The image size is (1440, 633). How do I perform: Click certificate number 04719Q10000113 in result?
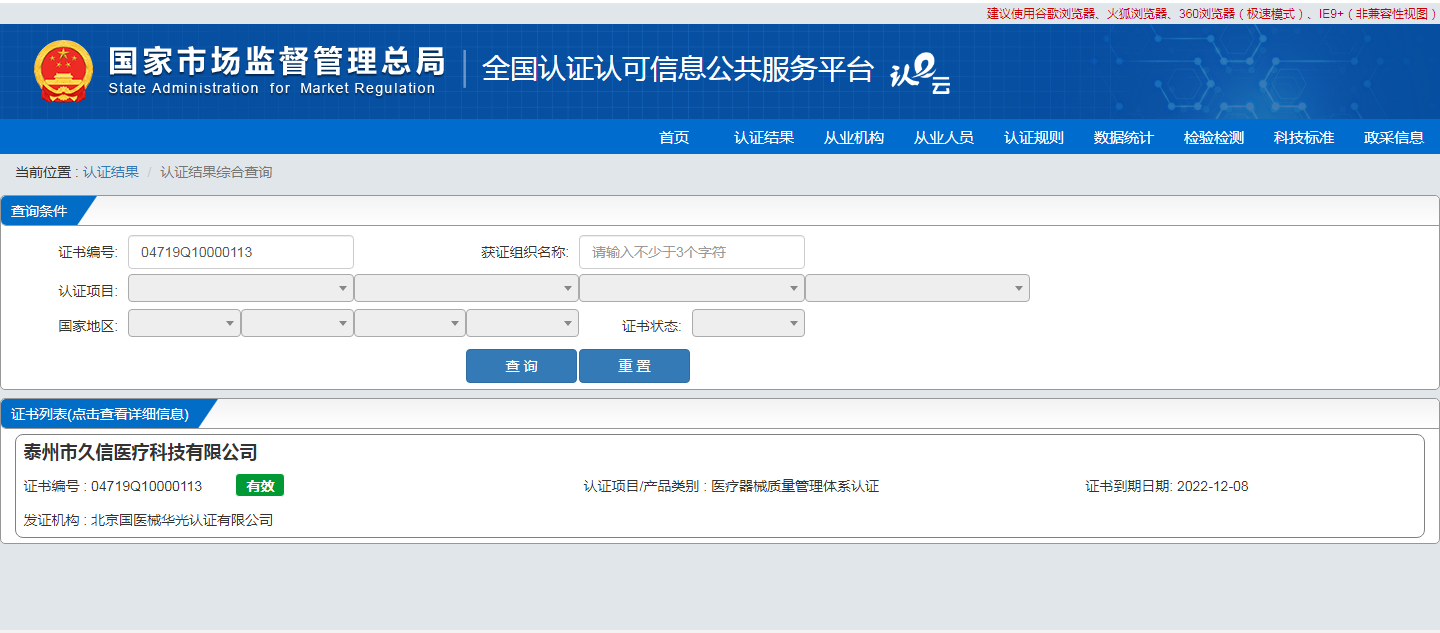click(x=146, y=487)
